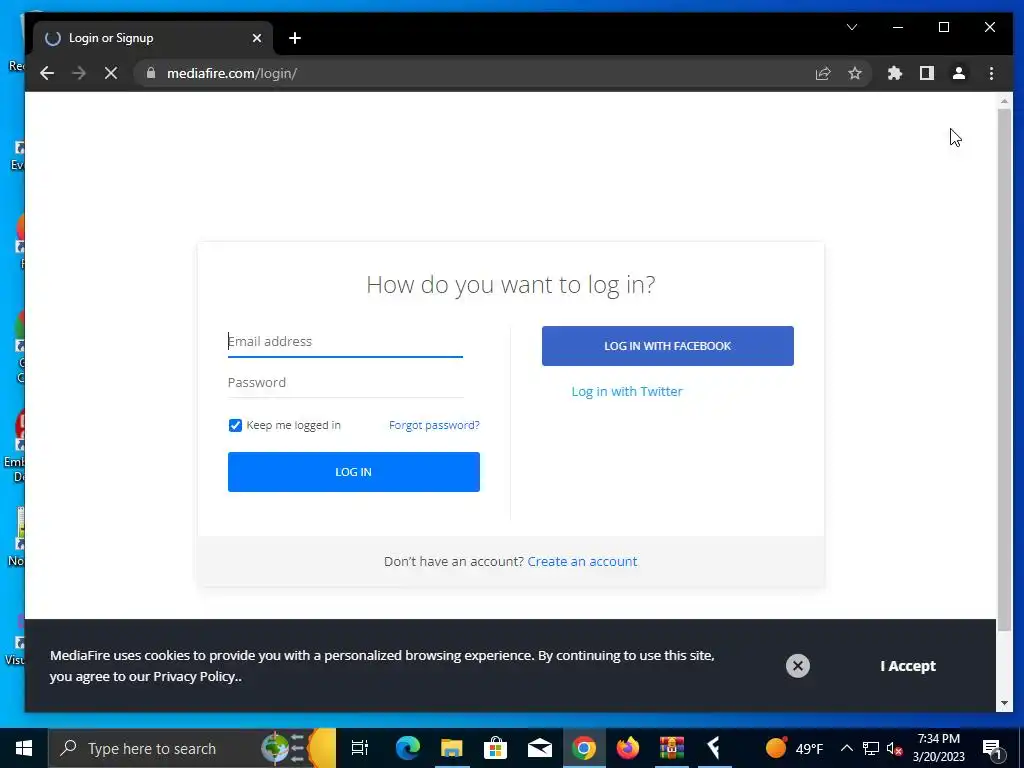Click the blue LOG IN button
Screen dimensions: 1024x768
click(x=354, y=472)
